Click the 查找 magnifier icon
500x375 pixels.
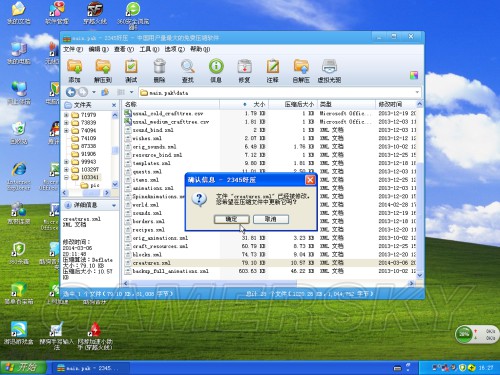coord(188,67)
